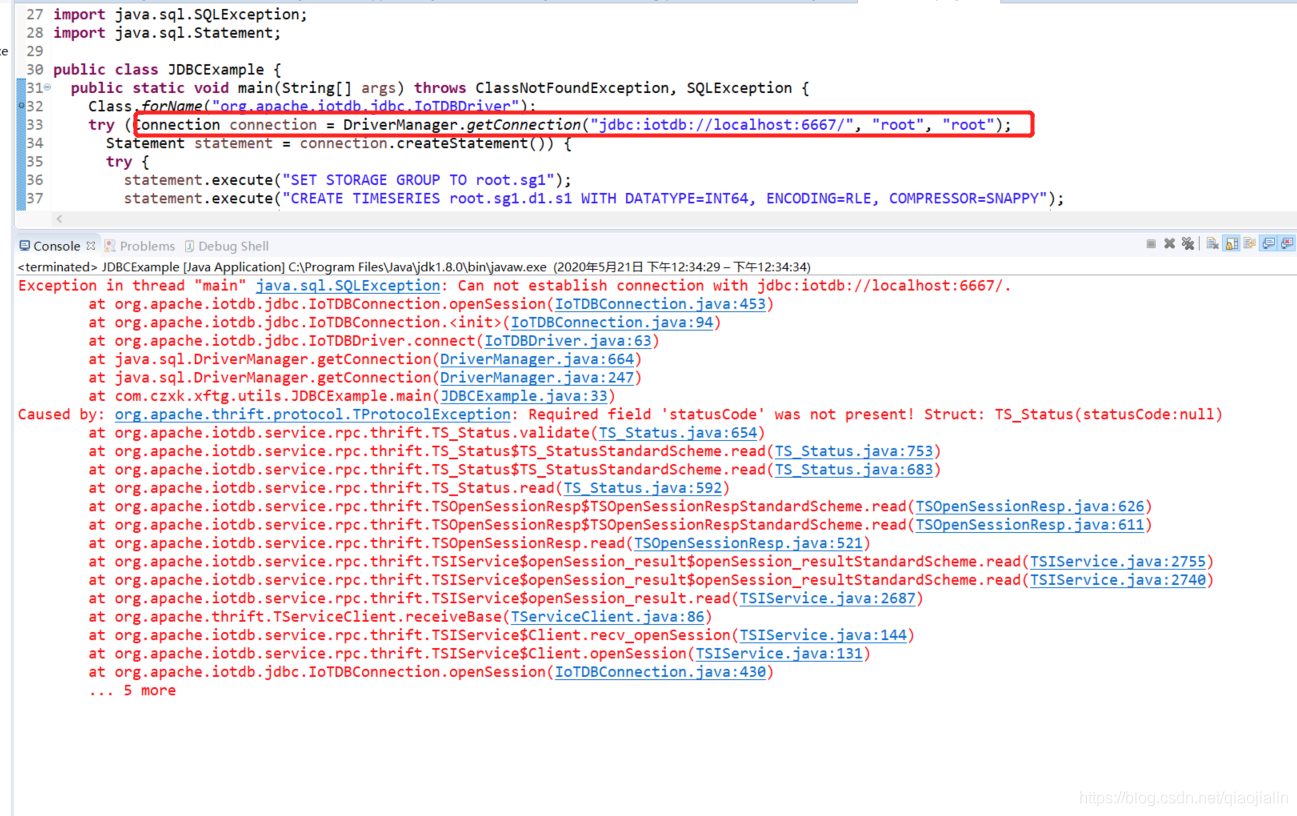Toggle Show Console When Standard Error Changes

(x=1287, y=244)
